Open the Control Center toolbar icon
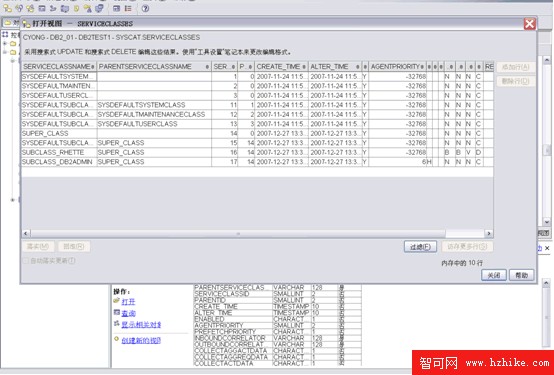 coord(7,8)
